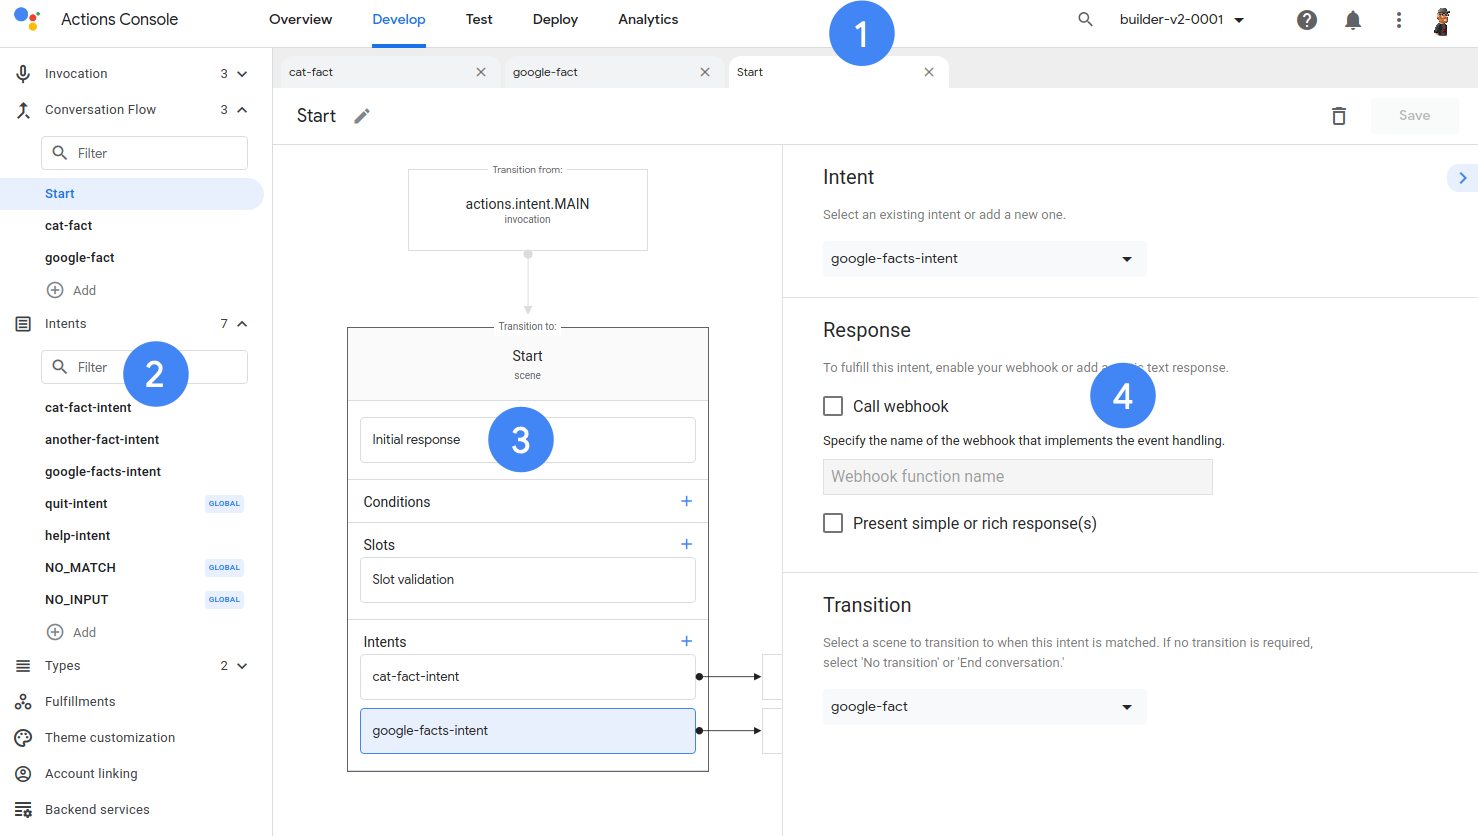This screenshot has height=836, width=1478.
Task: Open the help question mark icon
Action: point(1306,20)
